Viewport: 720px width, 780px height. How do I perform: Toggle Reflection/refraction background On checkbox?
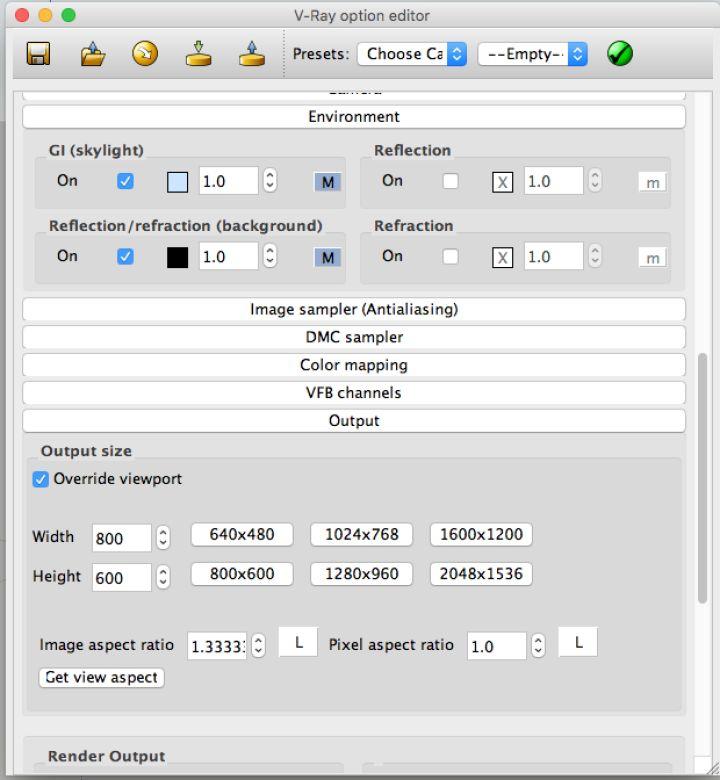(125, 257)
